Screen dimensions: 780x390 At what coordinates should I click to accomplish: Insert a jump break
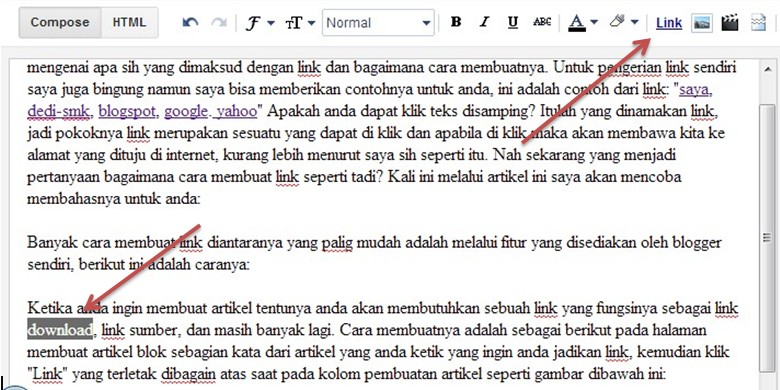758,22
